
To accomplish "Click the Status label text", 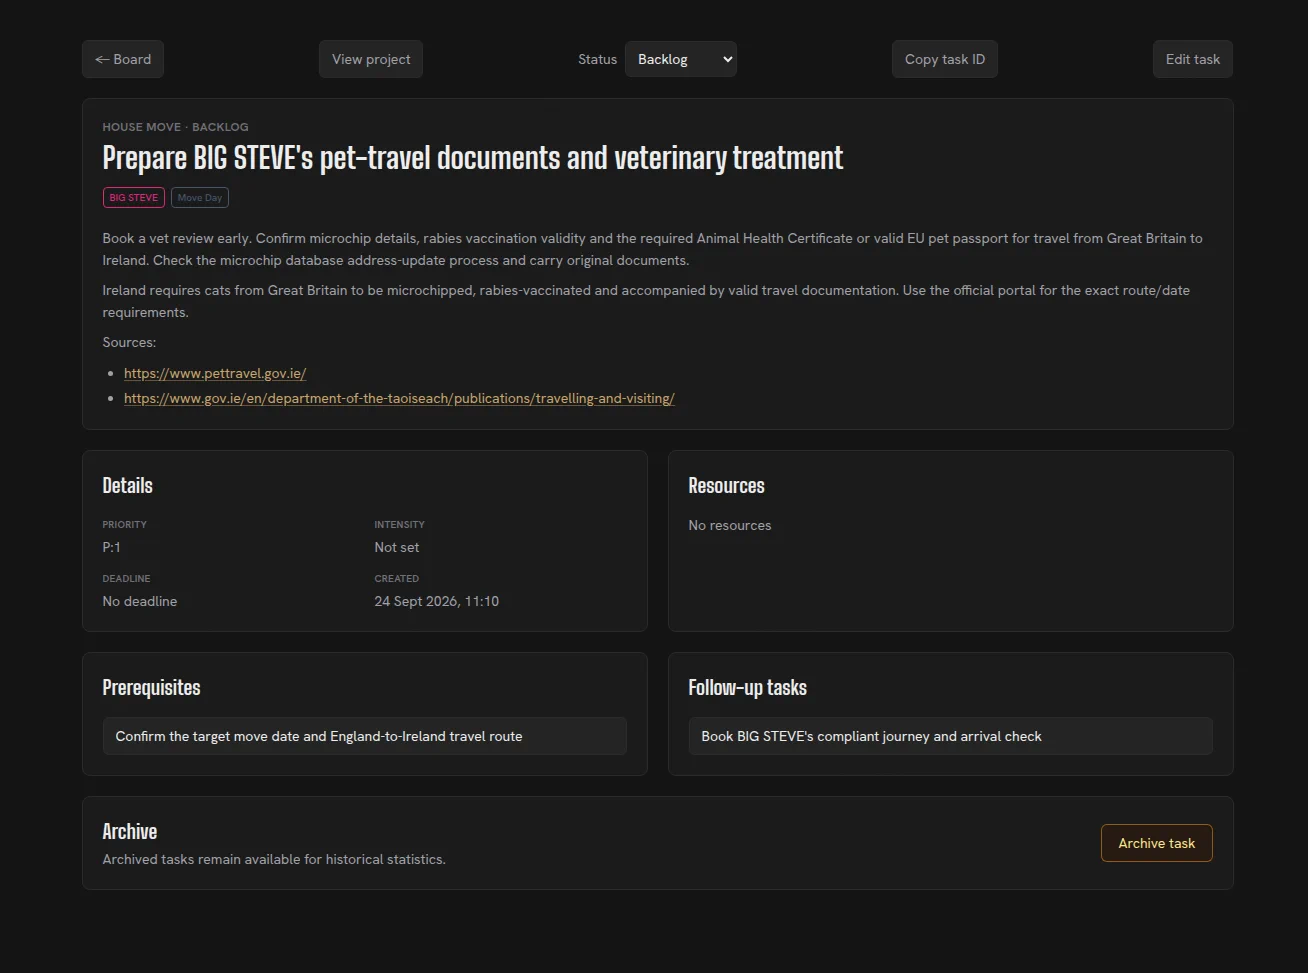I will pyautogui.click(x=598, y=59).
